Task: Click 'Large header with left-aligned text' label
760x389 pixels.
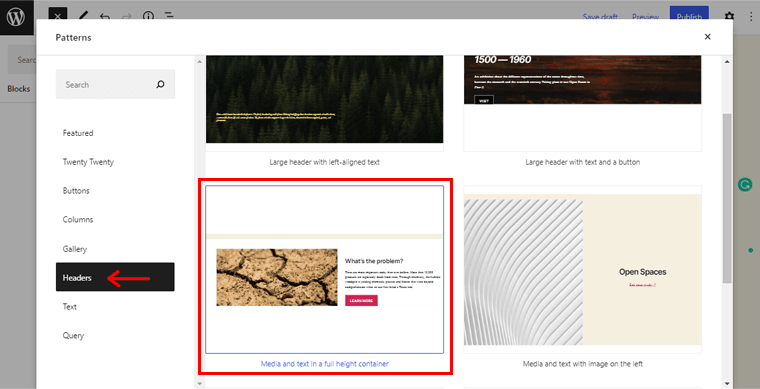Action: point(324,162)
